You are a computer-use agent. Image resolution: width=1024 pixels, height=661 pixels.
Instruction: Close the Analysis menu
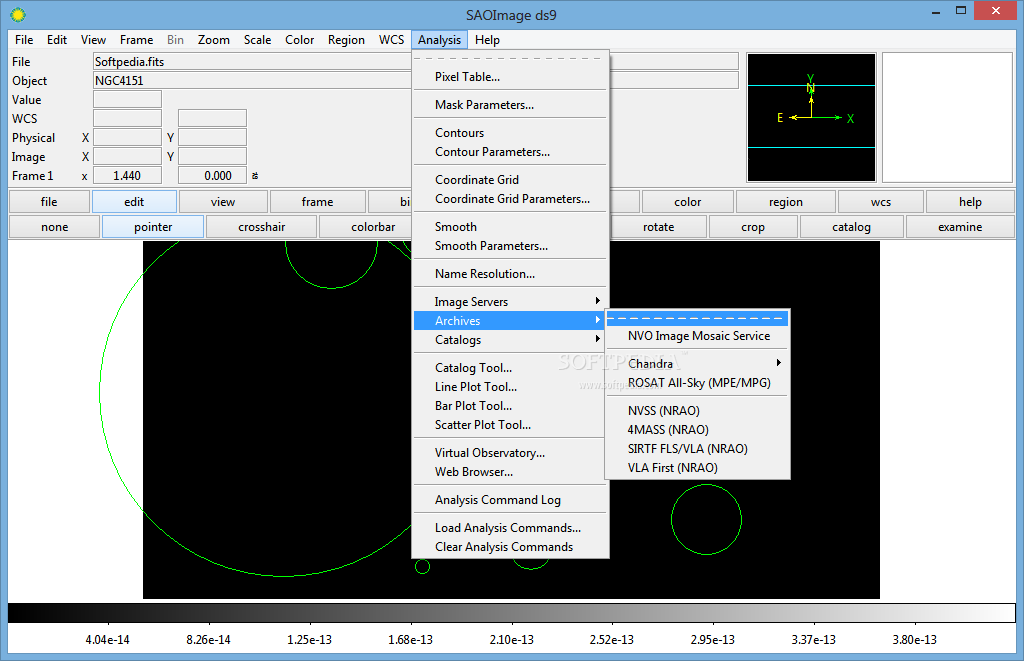pos(440,40)
